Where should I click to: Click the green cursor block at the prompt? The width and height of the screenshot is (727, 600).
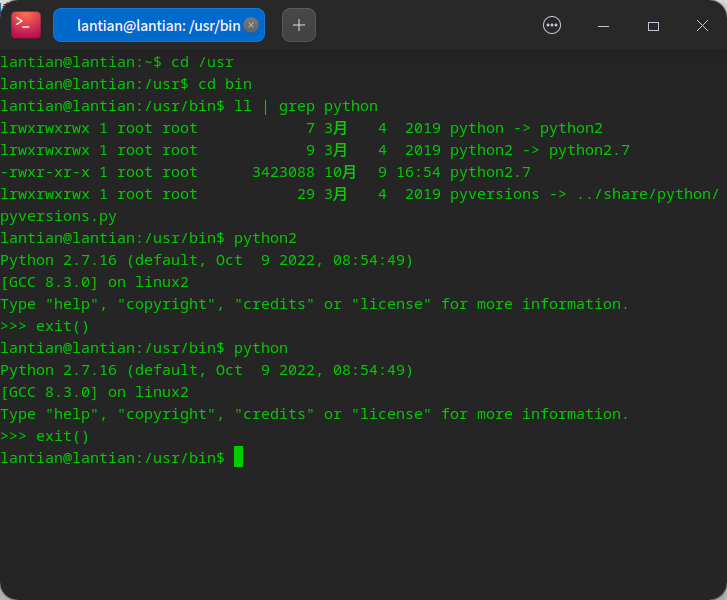[238, 457]
